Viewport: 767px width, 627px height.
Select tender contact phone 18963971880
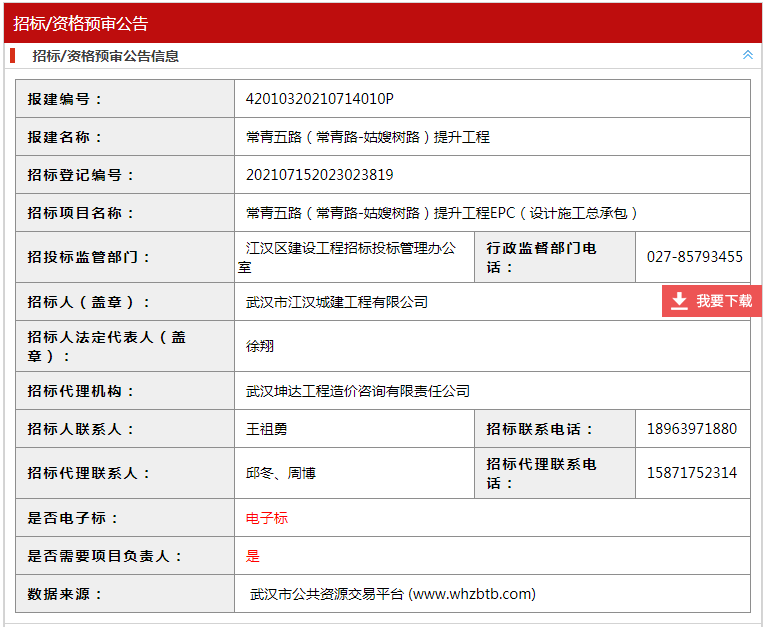click(692, 429)
